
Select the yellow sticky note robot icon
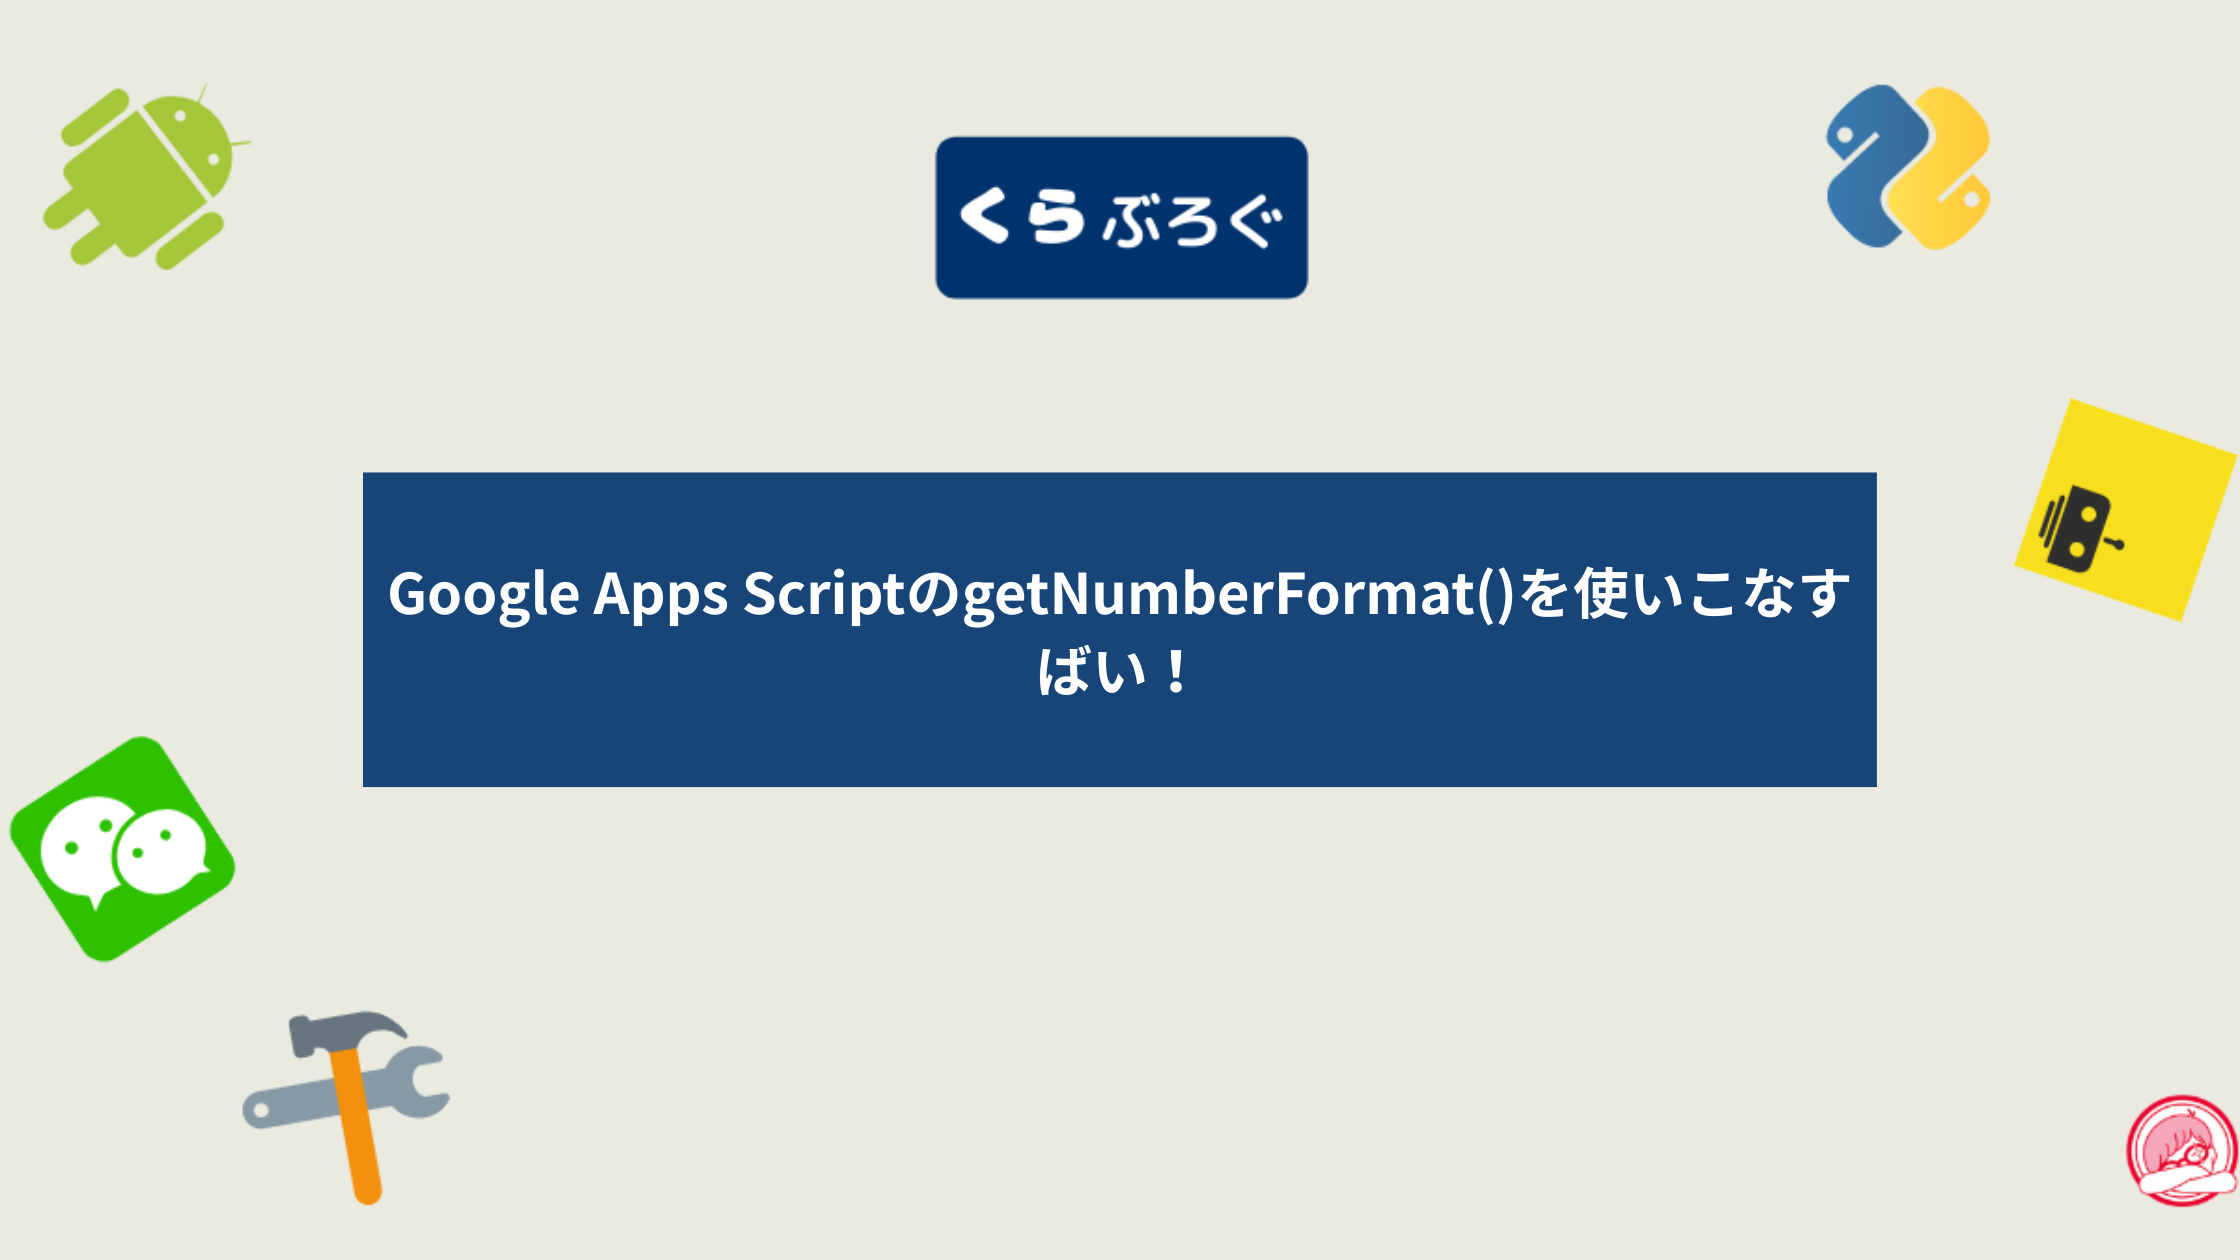tap(2123, 510)
